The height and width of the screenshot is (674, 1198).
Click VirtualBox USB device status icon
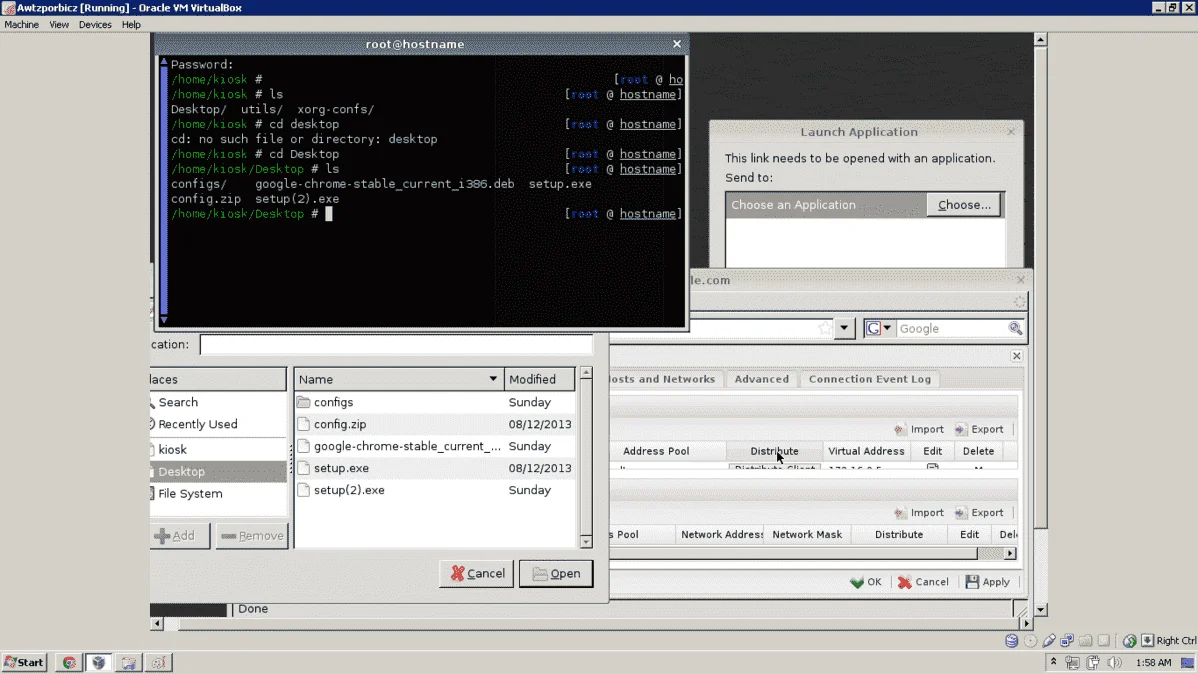pos(1048,640)
